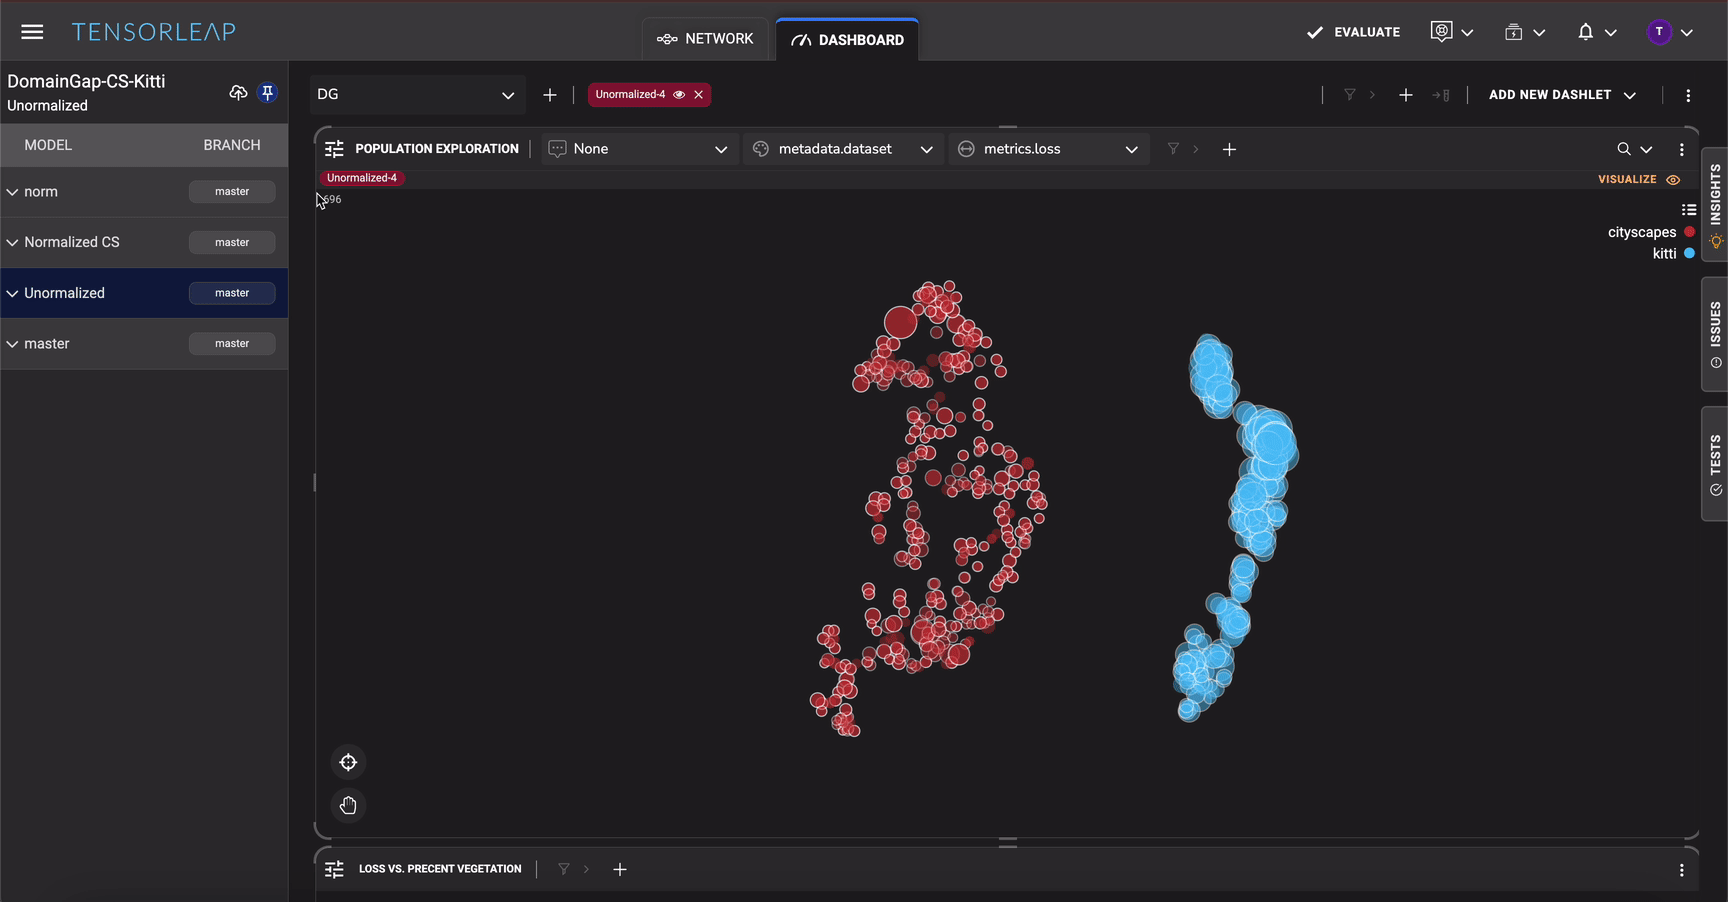Toggle the legend list icon
Image resolution: width=1728 pixels, height=902 pixels.
[1689, 210]
